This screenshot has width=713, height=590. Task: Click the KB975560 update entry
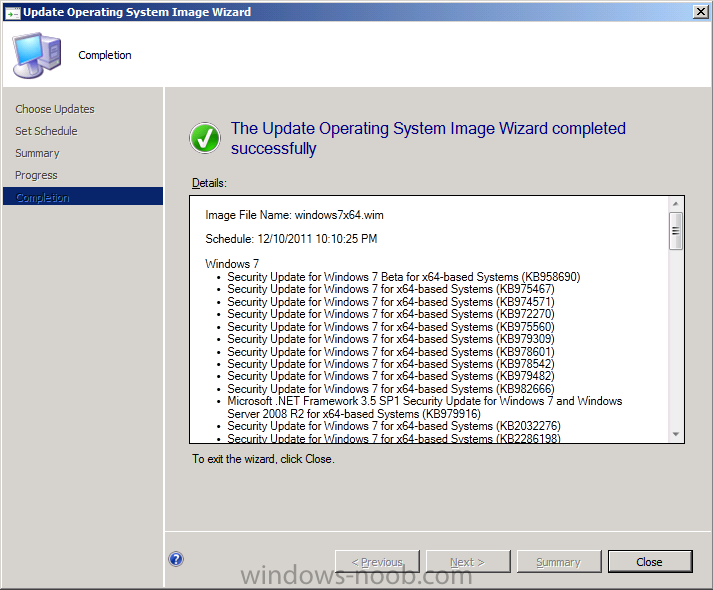tap(391, 327)
